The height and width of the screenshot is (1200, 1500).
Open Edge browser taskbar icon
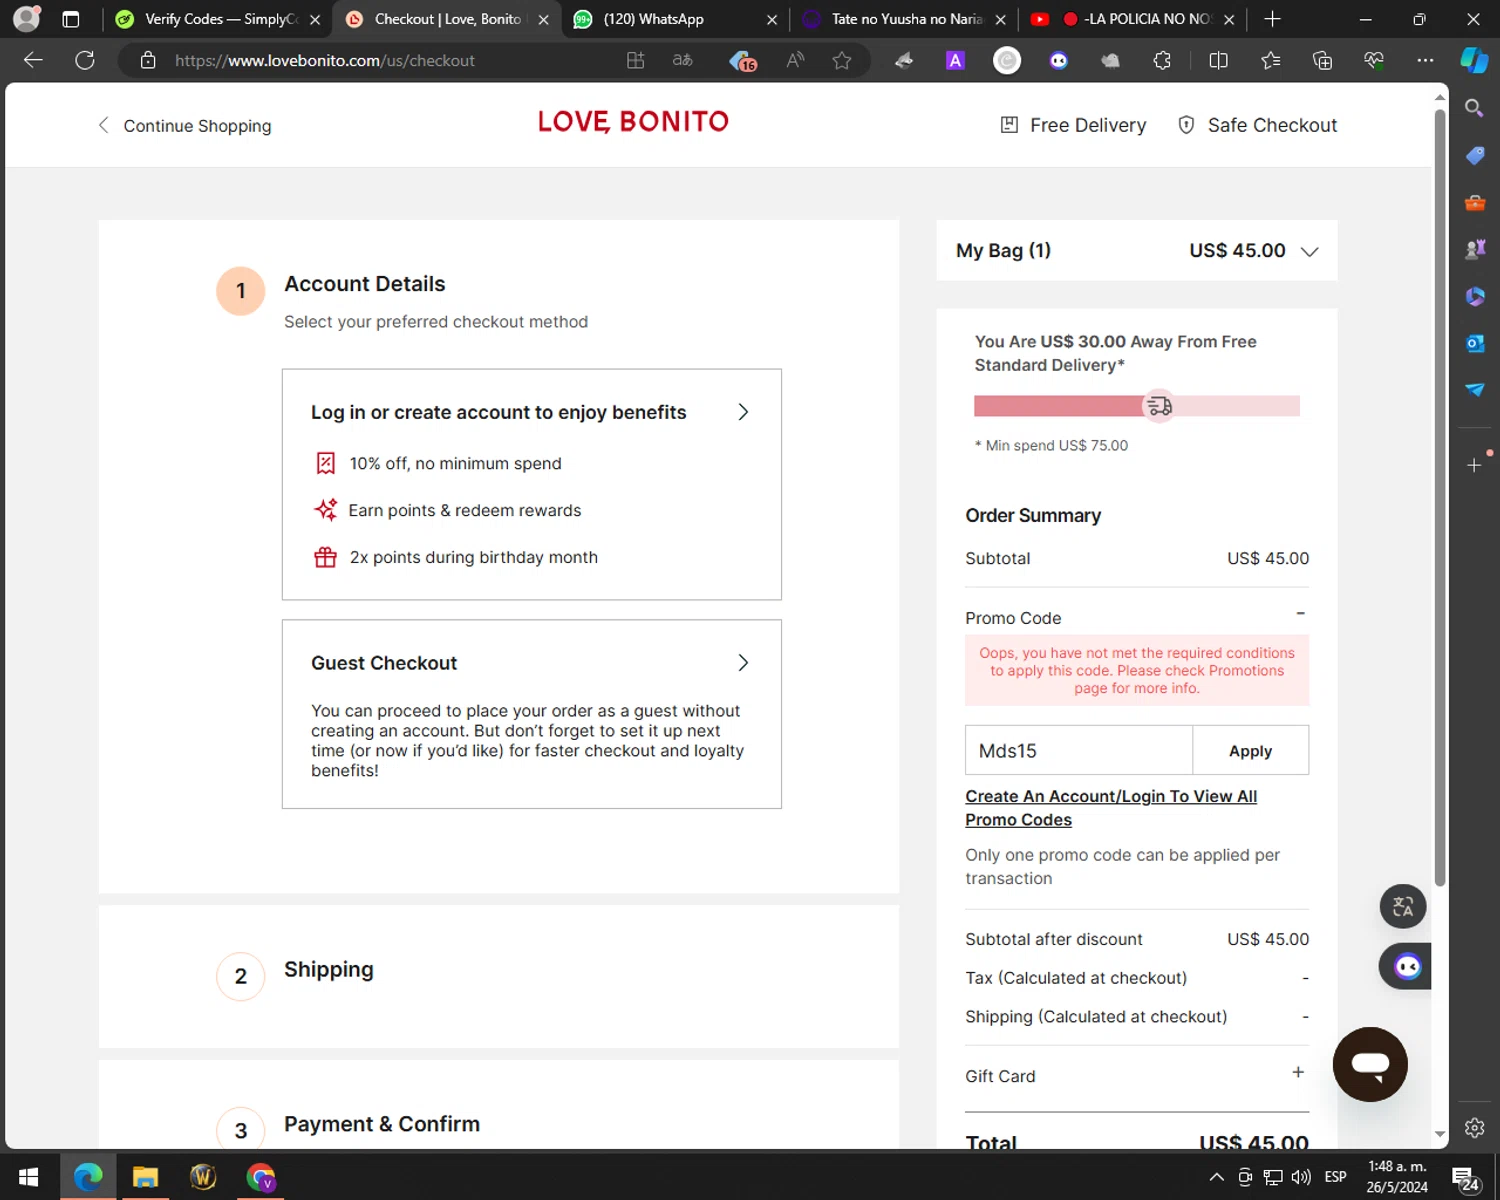click(x=89, y=1177)
